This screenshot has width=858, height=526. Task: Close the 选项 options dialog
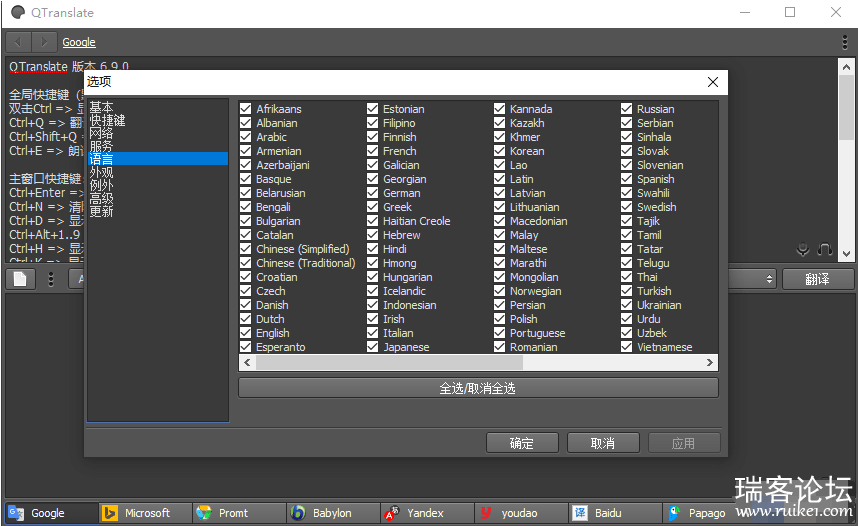712,82
